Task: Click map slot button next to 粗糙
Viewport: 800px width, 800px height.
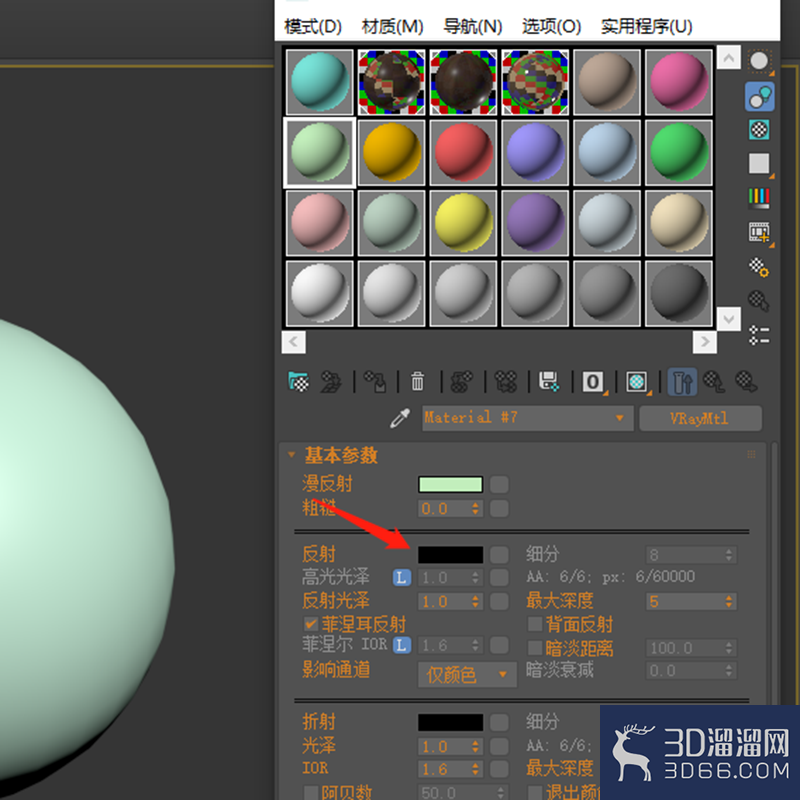Action: (499, 508)
